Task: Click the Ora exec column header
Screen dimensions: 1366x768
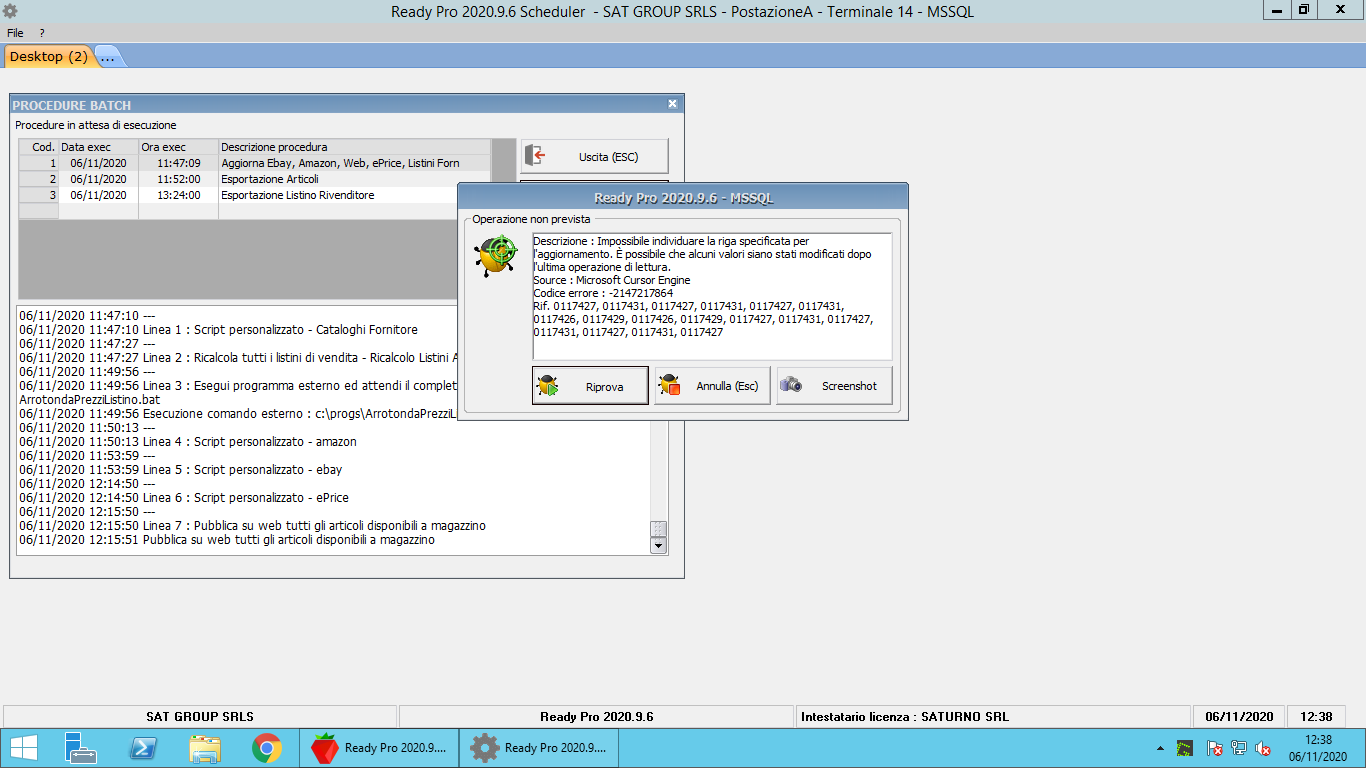Action: tap(179, 147)
